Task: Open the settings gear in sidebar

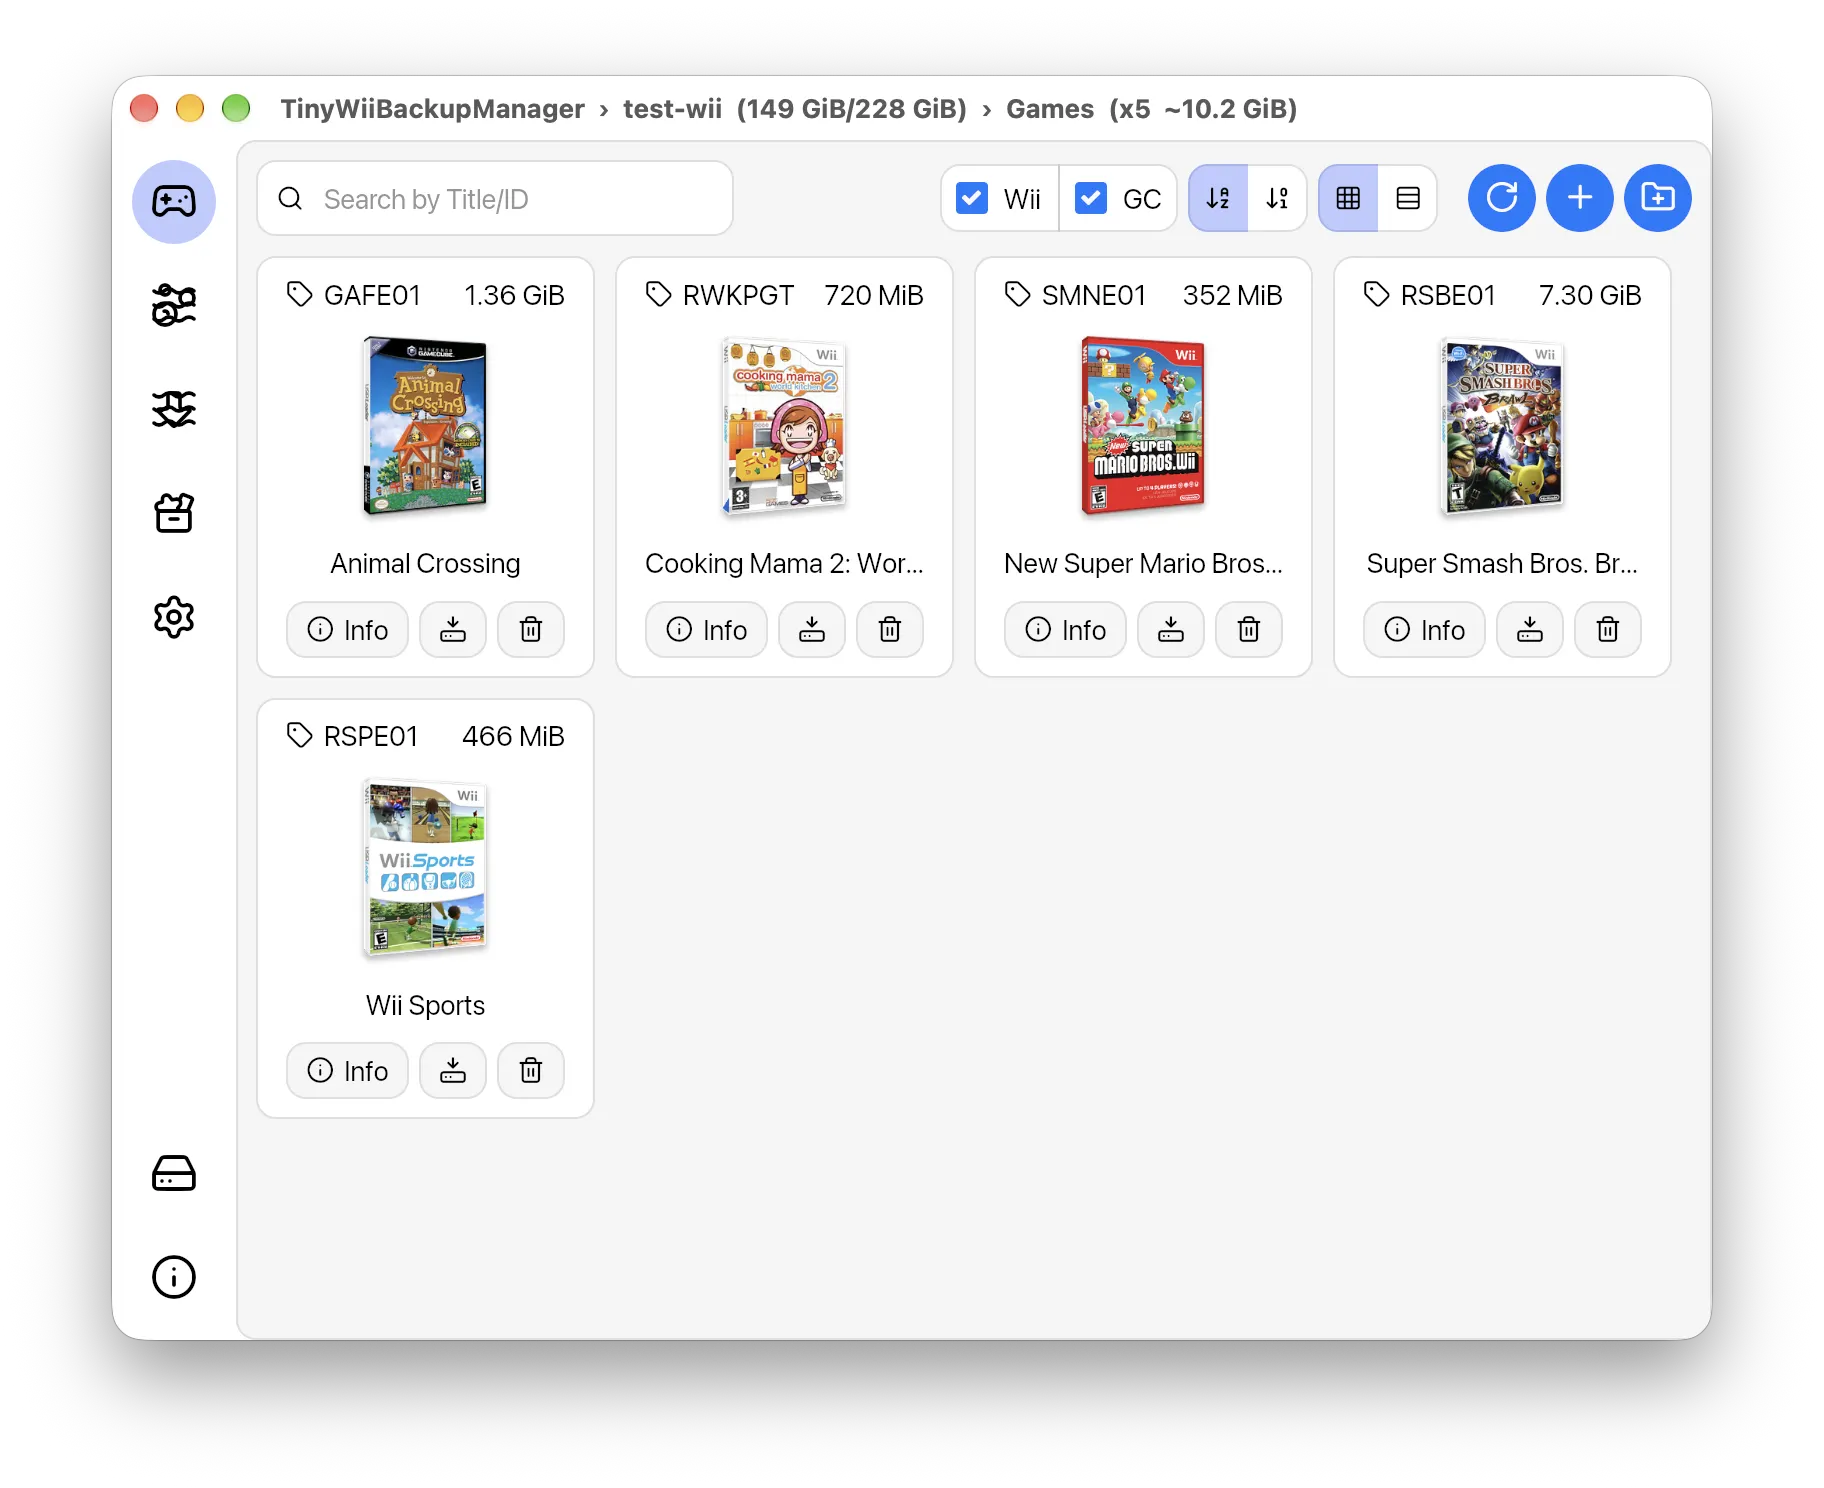Action: coord(174,617)
